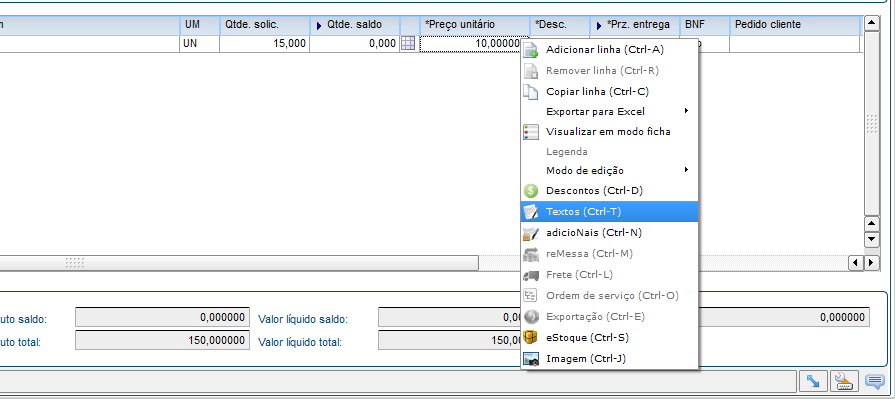895x399 pixels.
Task: Click the edit tool icon at bottom right
Action: pos(845,381)
